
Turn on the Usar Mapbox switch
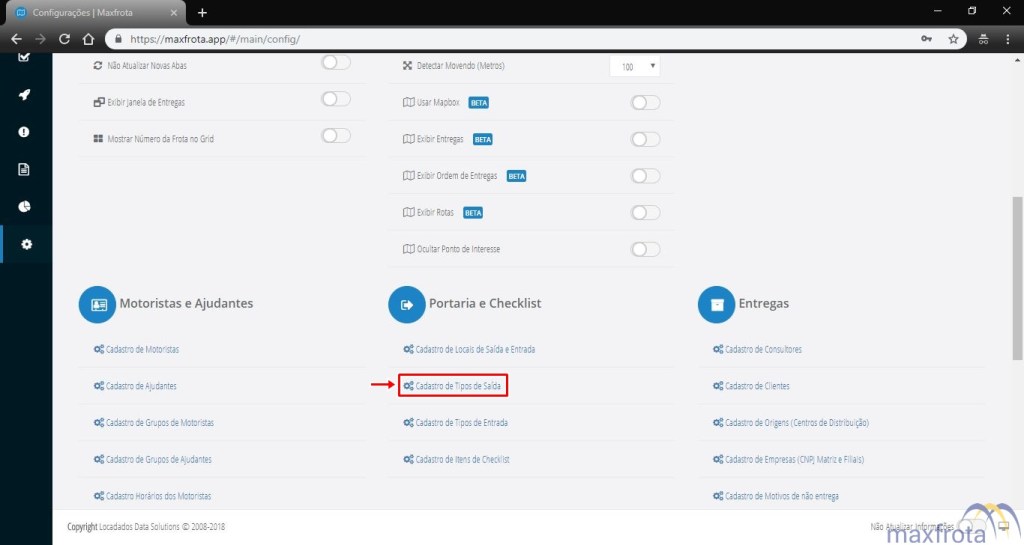[x=646, y=102]
